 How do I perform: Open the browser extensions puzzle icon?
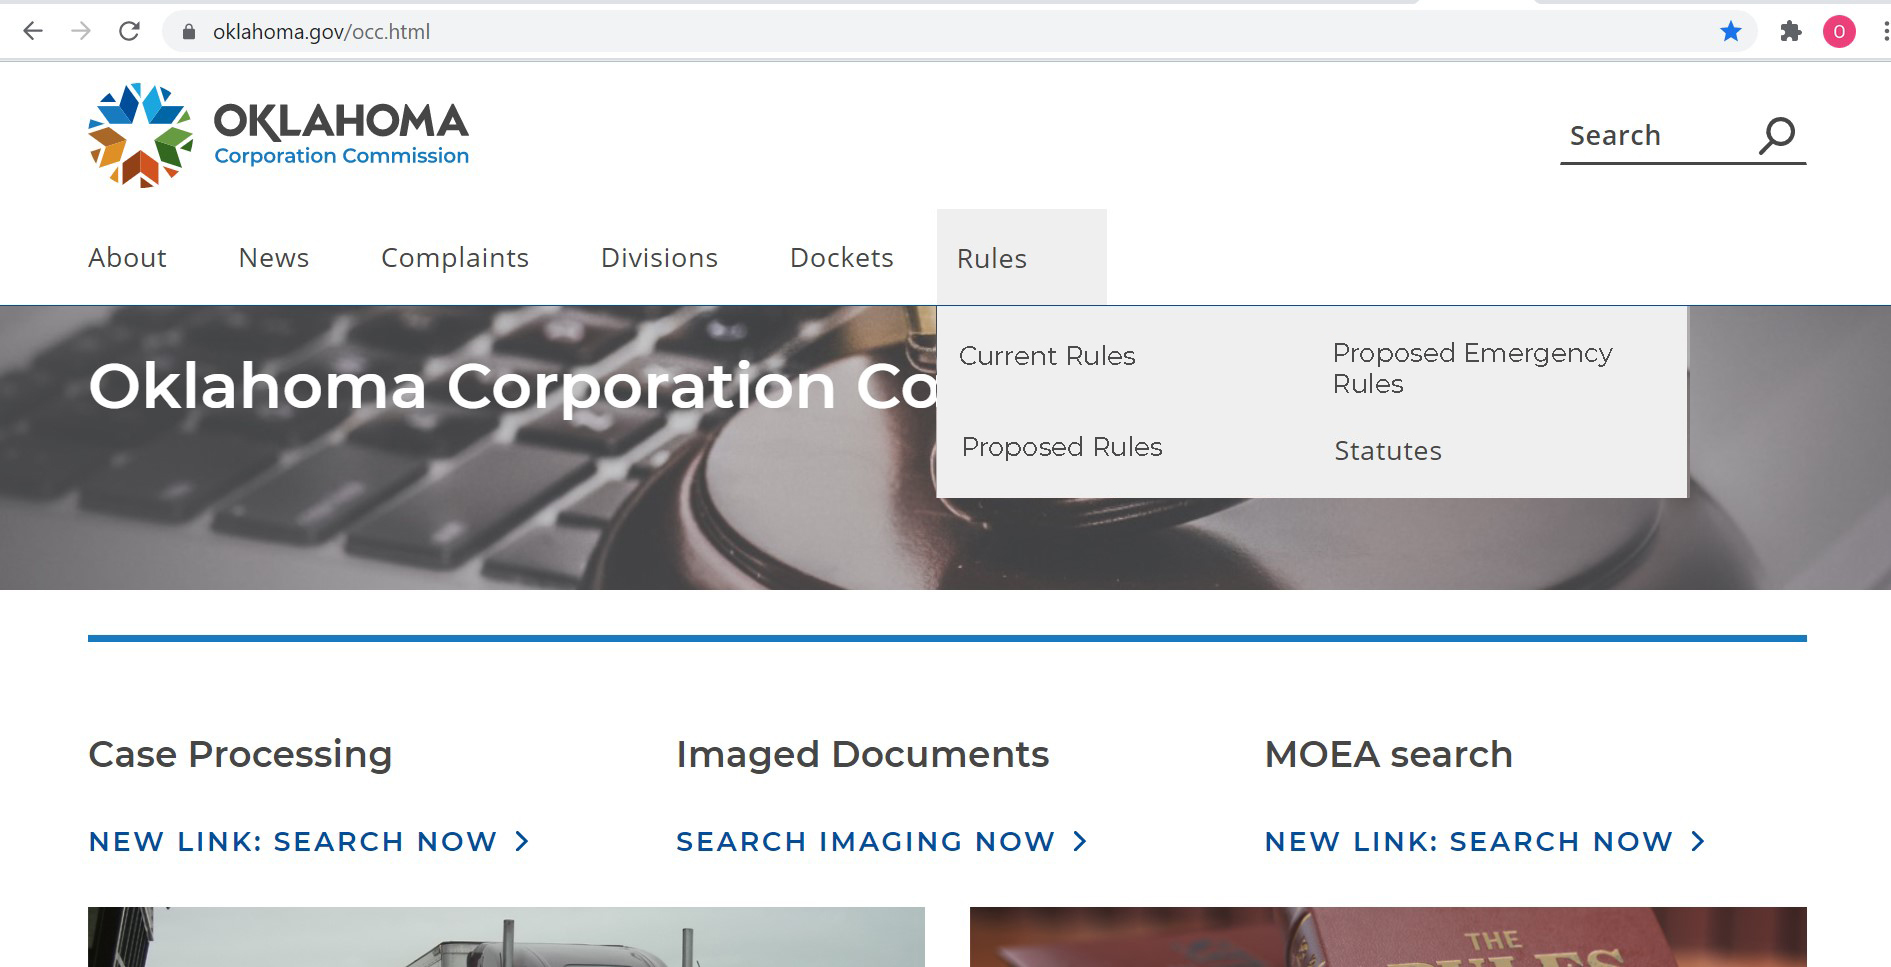pyautogui.click(x=1791, y=31)
